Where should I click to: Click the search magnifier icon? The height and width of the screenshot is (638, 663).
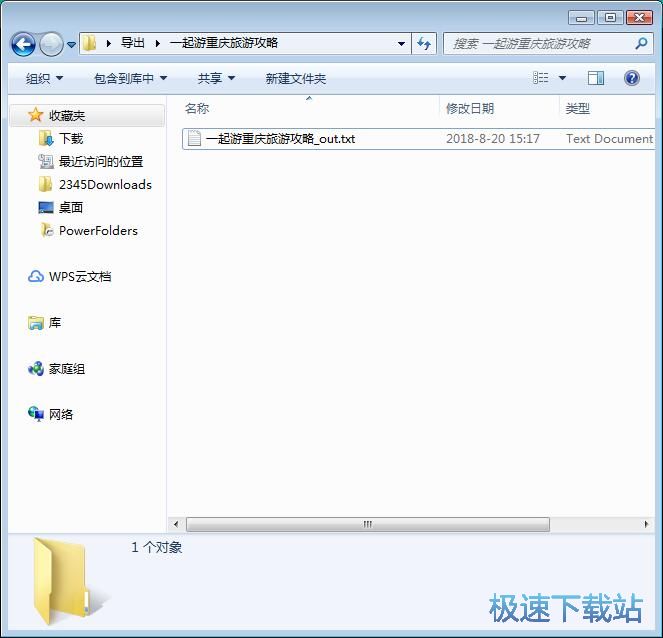click(641, 43)
